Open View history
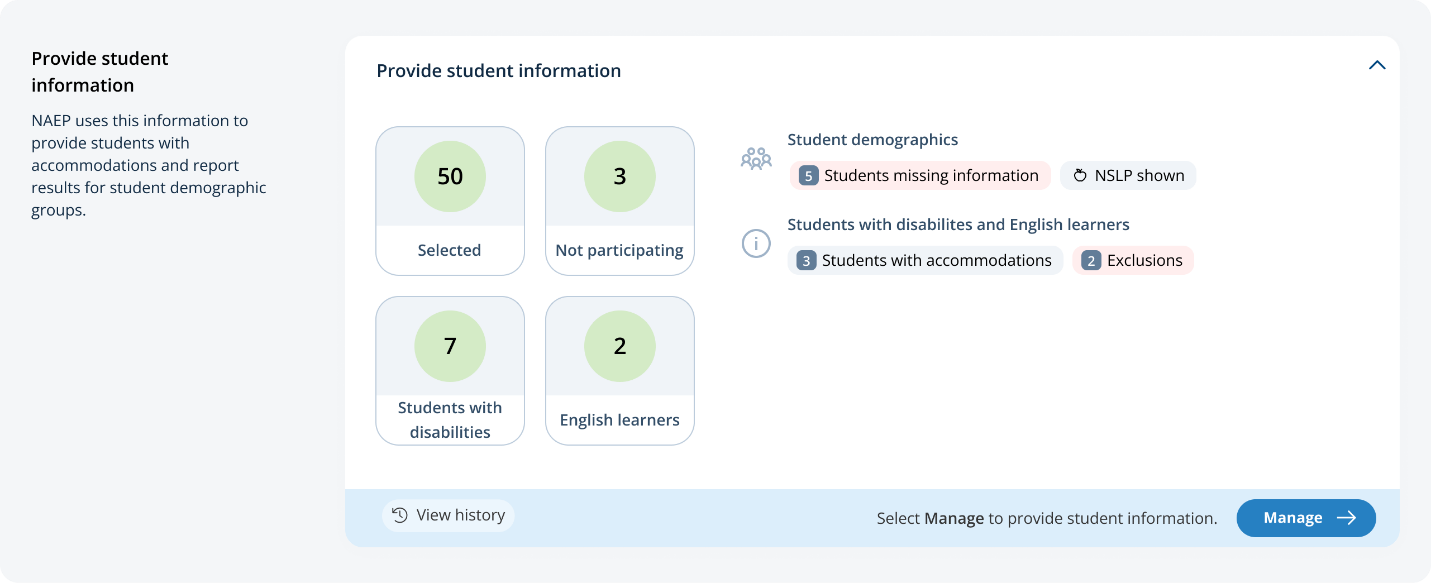Image resolution: width=1431 pixels, height=583 pixels. click(449, 516)
